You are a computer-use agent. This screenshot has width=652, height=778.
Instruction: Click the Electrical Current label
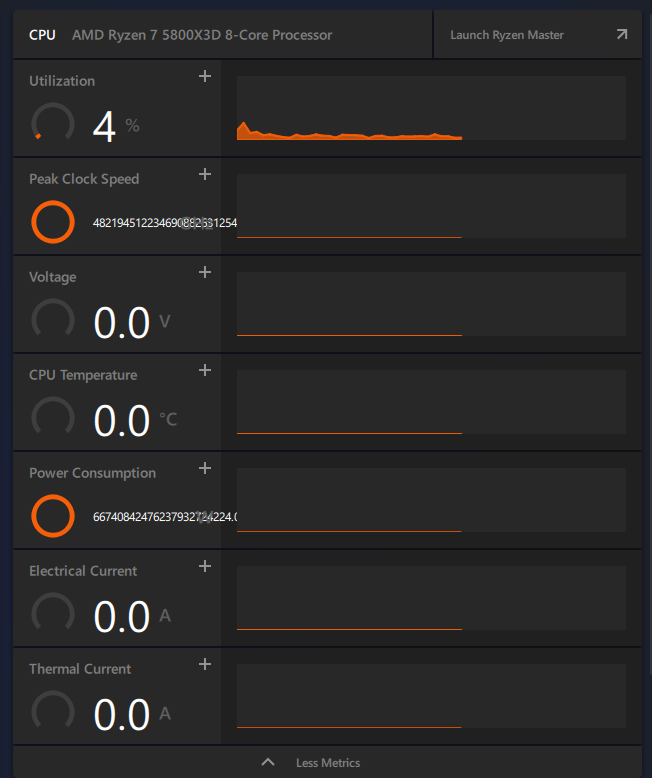(x=83, y=571)
